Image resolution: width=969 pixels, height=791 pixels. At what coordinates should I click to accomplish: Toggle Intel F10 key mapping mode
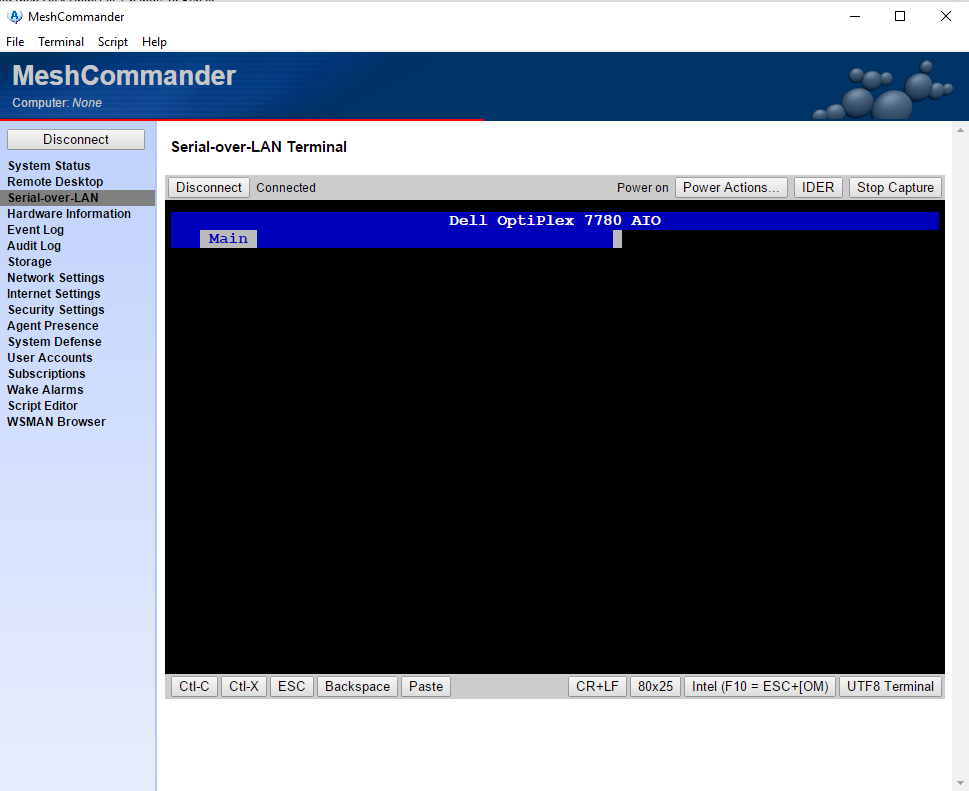pyautogui.click(x=760, y=687)
